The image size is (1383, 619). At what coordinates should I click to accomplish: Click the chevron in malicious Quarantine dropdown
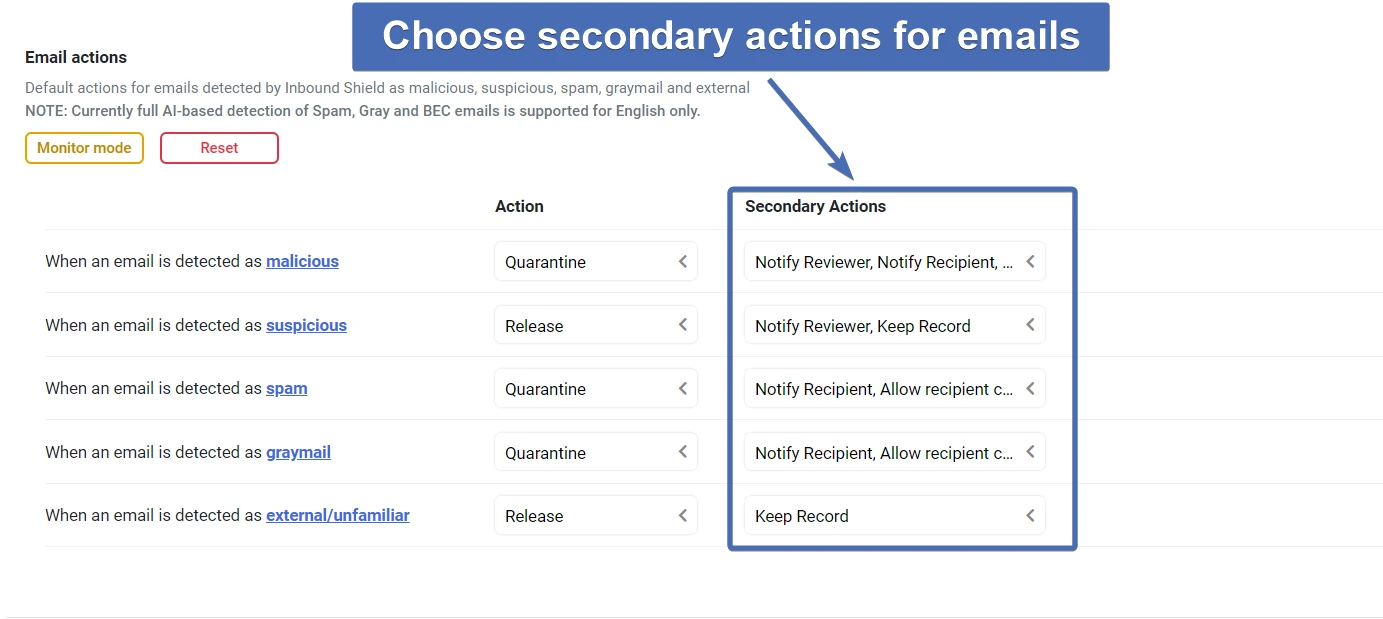[x=683, y=262]
